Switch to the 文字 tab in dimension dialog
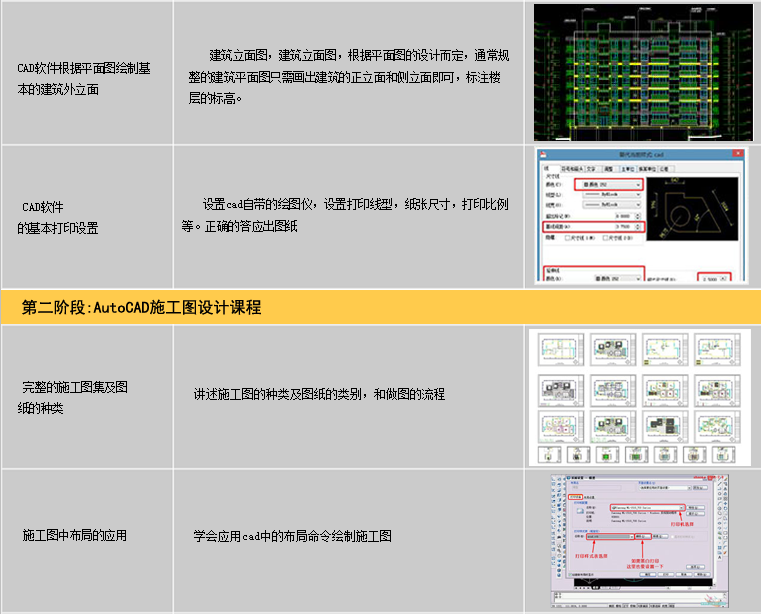This screenshot has height=614, width=761. coord(593,168)
